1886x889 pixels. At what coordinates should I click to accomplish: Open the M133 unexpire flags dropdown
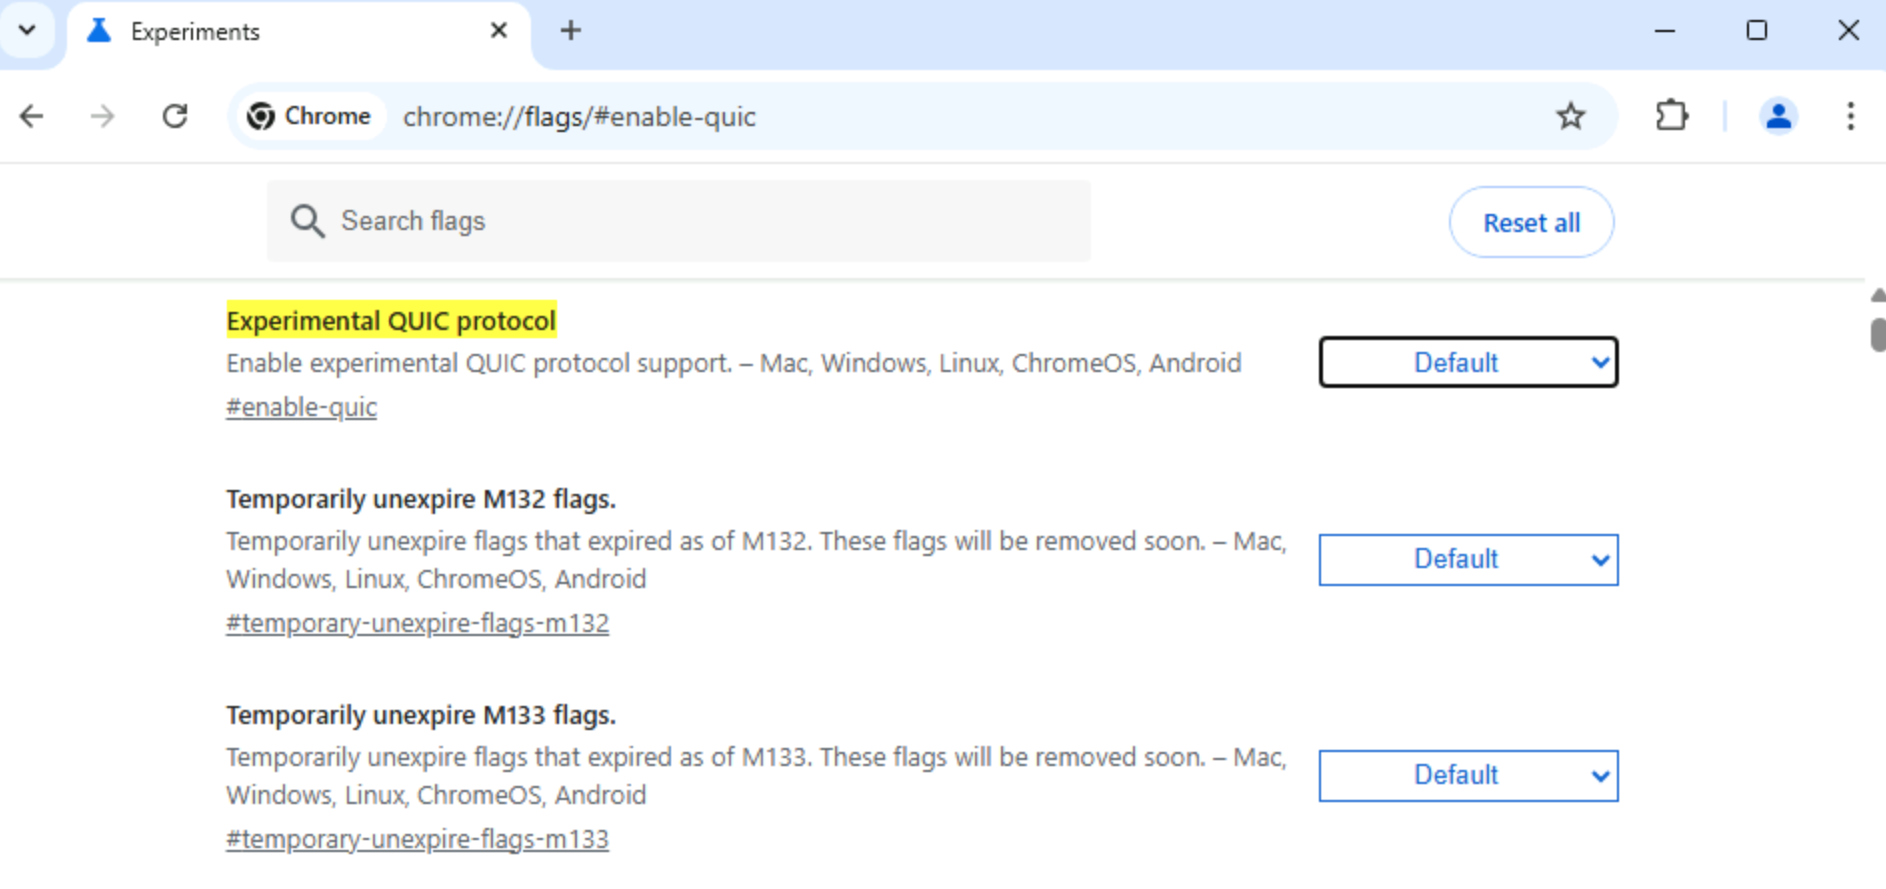[1468, 775]
